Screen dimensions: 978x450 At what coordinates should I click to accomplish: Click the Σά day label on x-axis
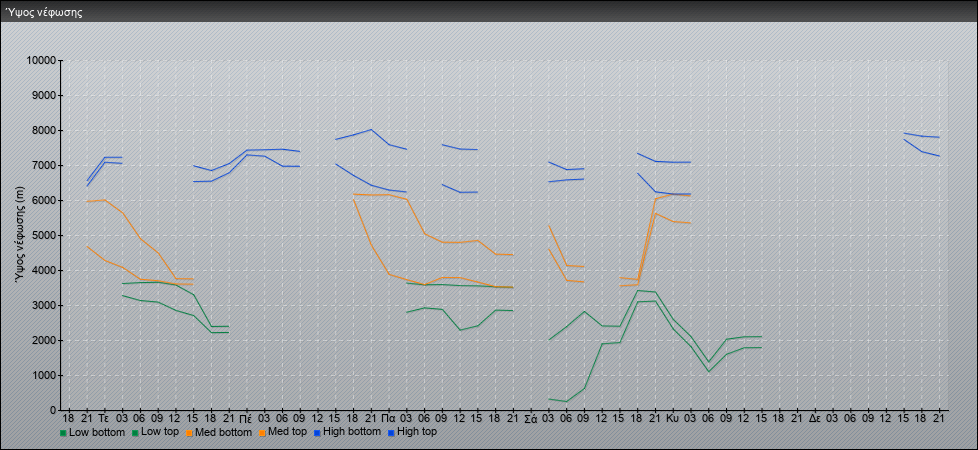[x=530, y=418]
